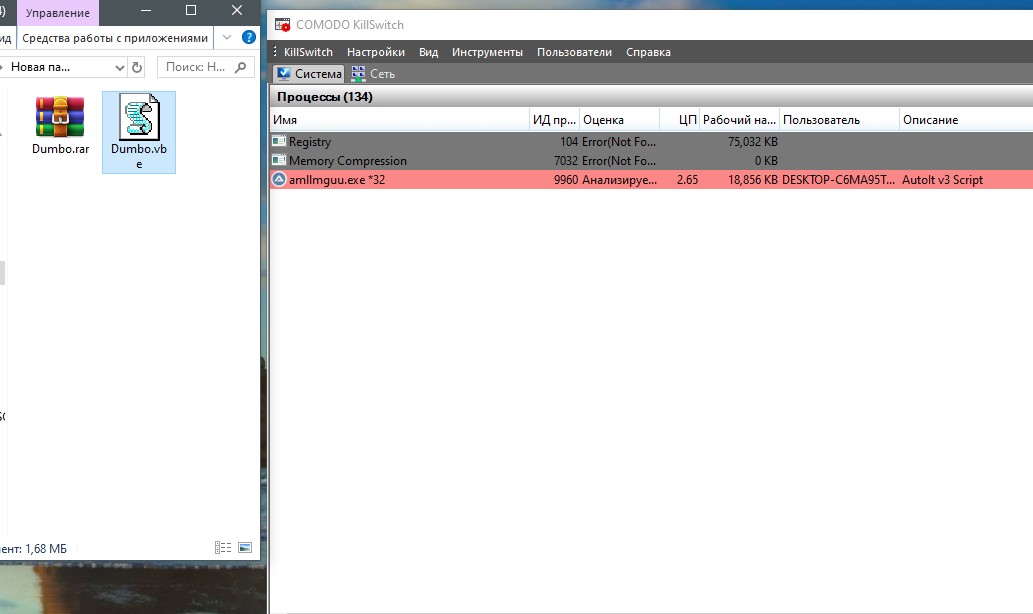
Task: Click the 0 KB working set cell
Action: coord(766,161)
